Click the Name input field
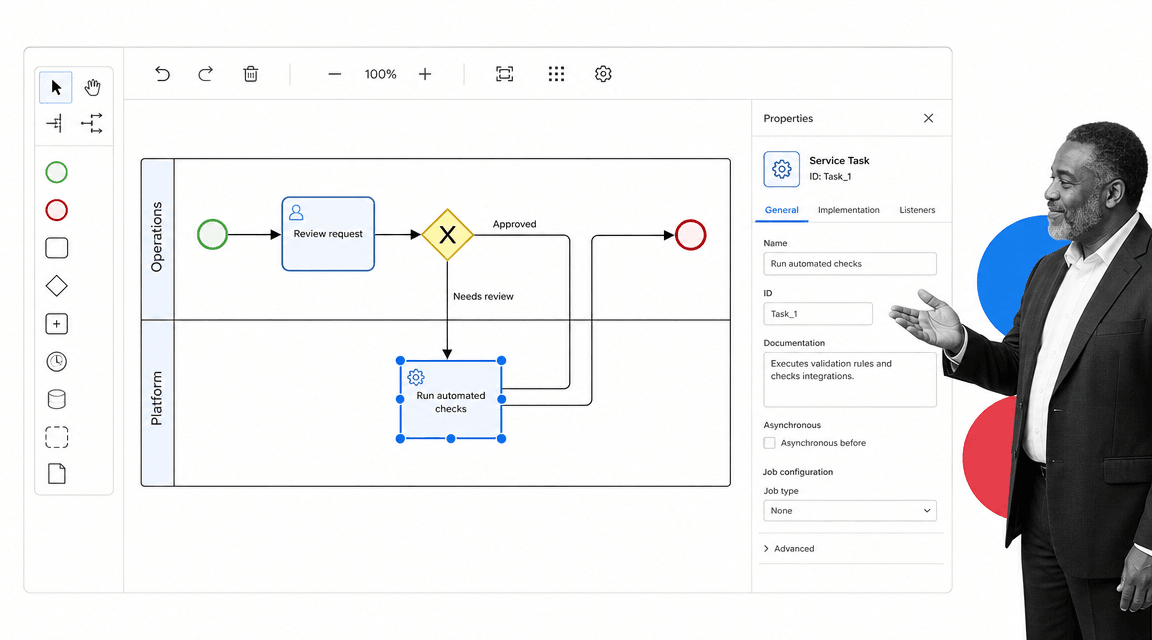The width and height of the screenshot is (1152, 640). pos(850,264)
